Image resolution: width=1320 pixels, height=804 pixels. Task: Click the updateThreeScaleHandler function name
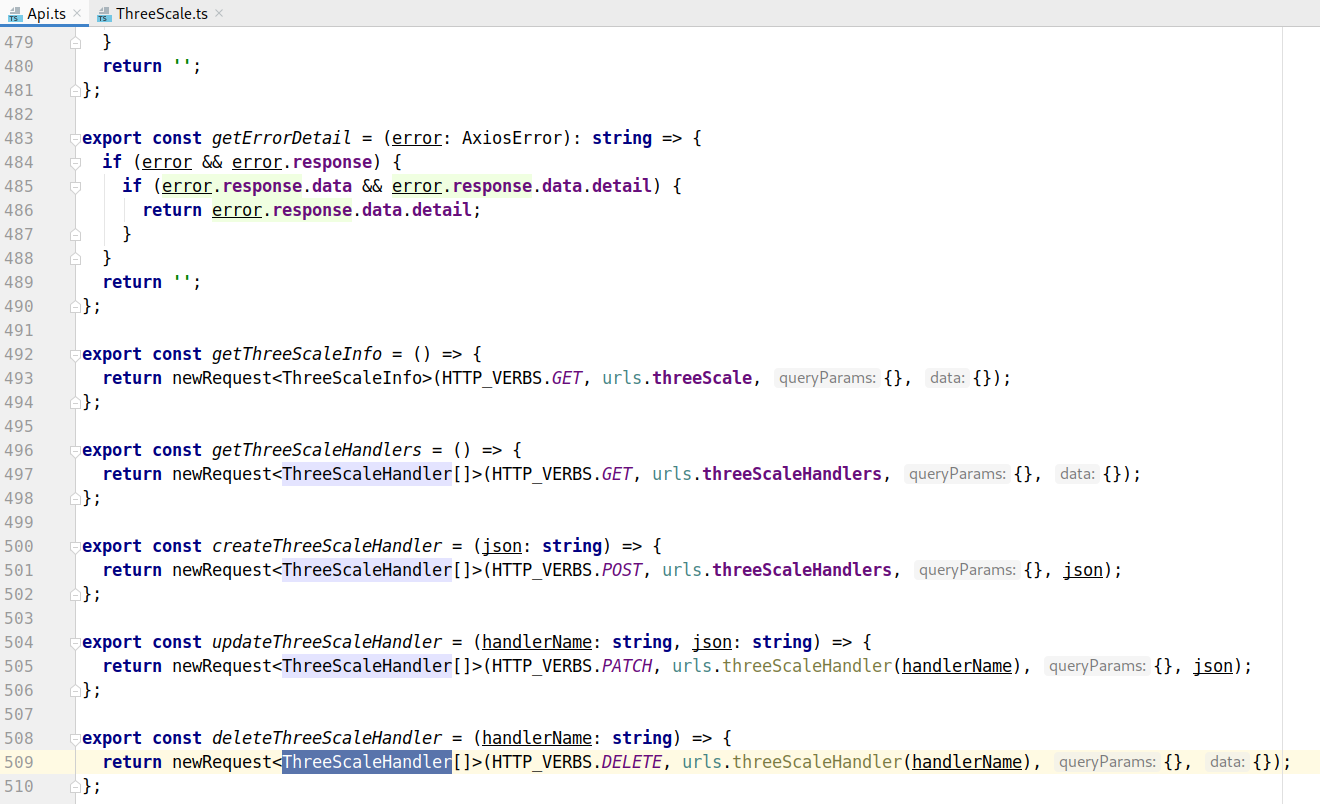(327, 642)
